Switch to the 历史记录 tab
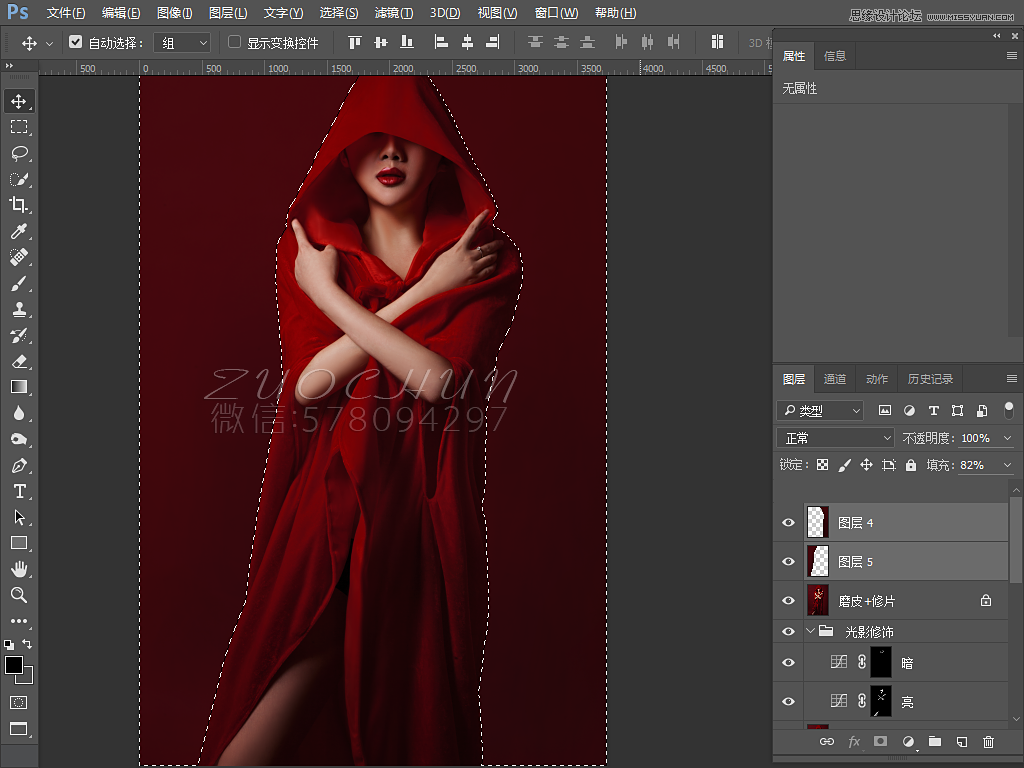Viewport: 1024px width, 768px height. [930, 379]
